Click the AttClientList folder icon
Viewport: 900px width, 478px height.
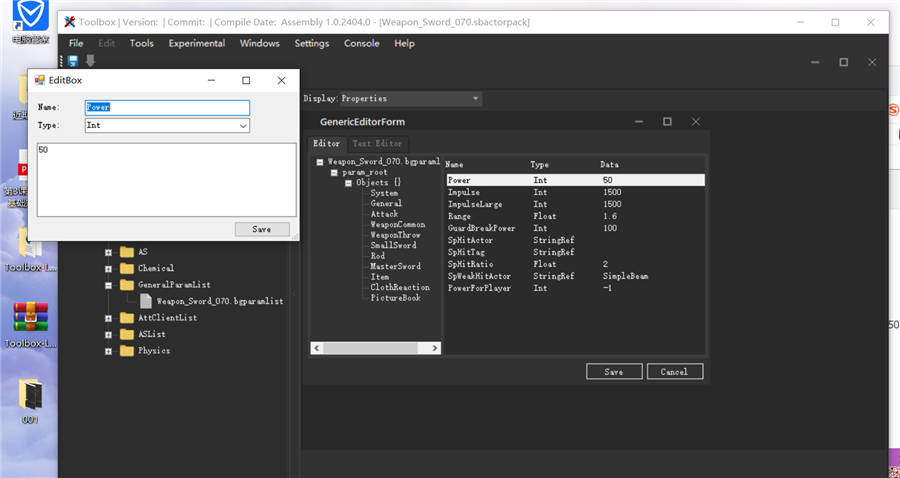coord(126,317)
